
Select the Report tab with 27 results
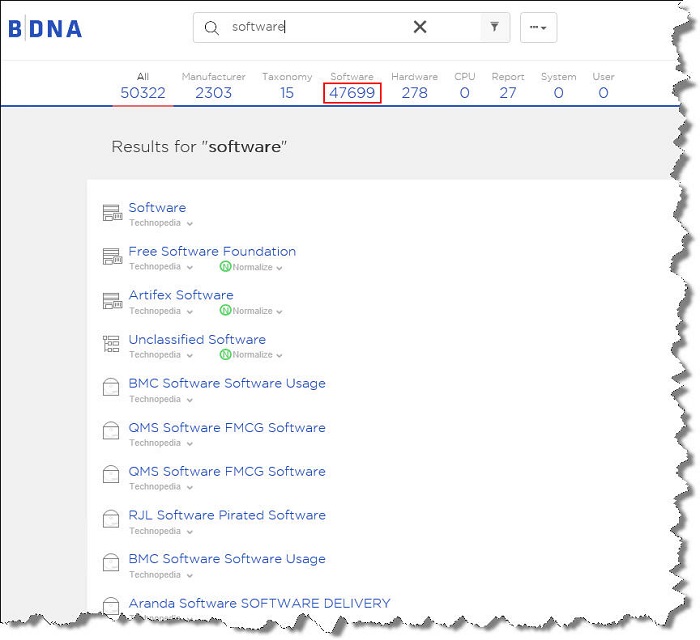[x=508, y=86]
